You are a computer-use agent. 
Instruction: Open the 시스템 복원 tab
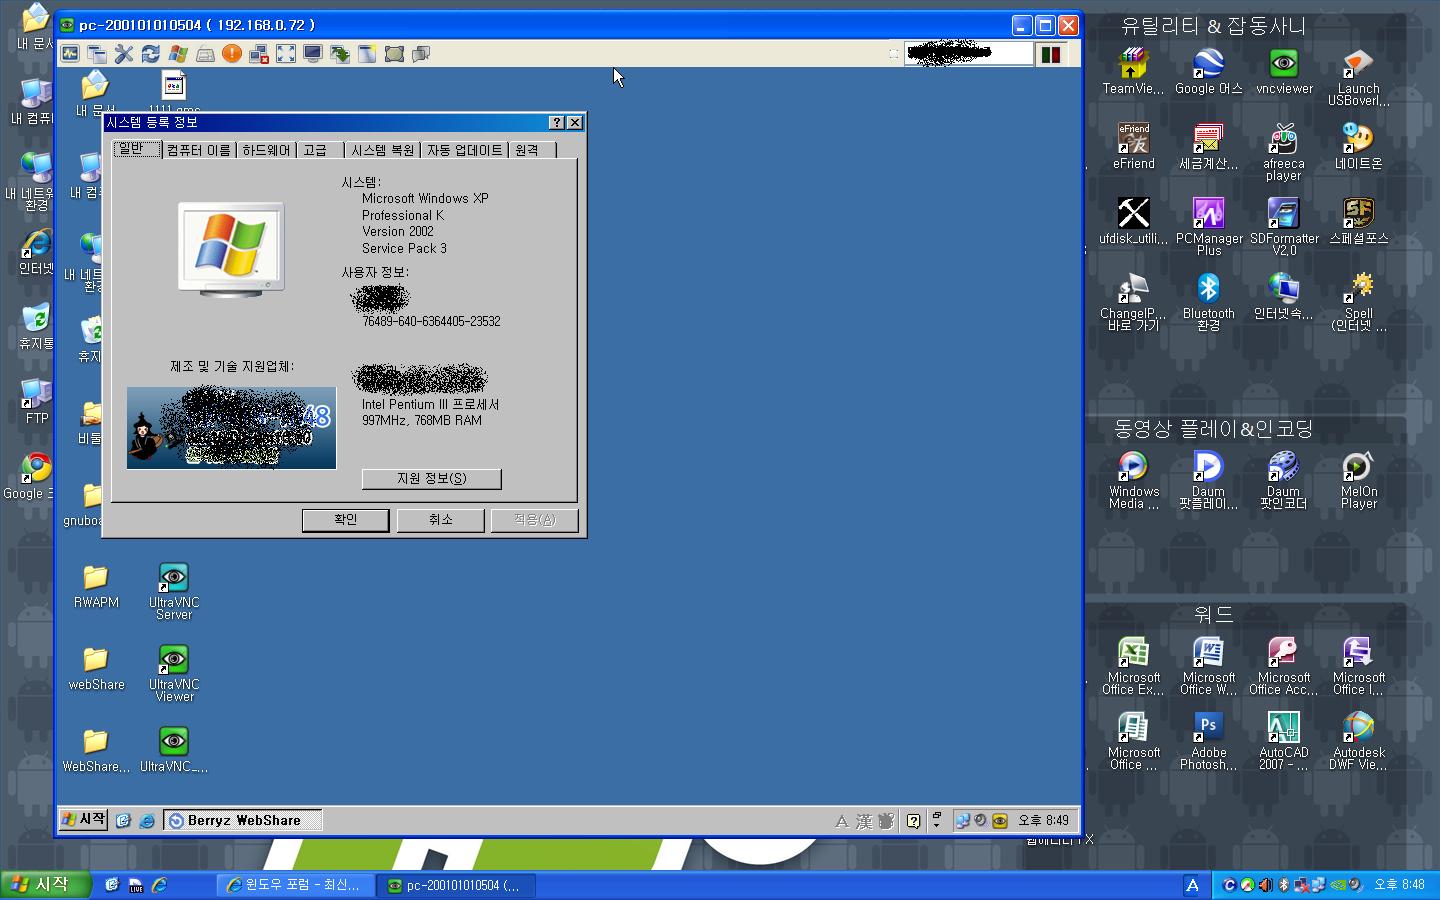pyautogui.click(x=382, y=150)
